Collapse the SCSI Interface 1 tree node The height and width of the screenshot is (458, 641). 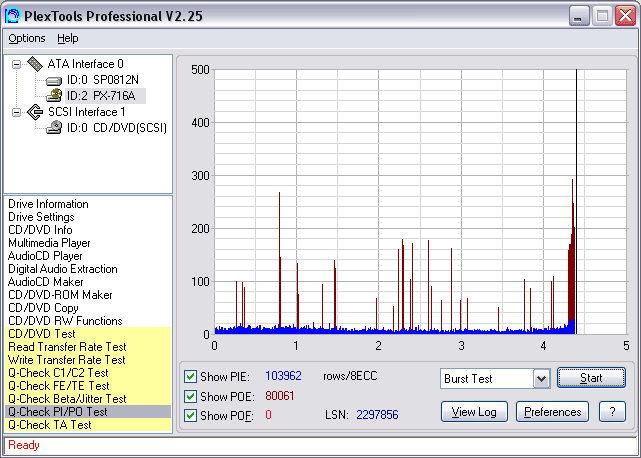coord(16,112)
